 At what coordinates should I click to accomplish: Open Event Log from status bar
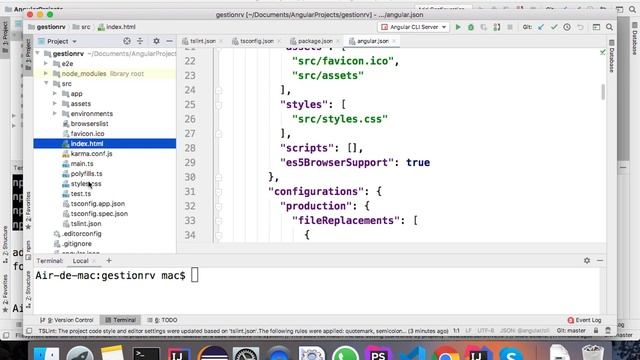584,320
